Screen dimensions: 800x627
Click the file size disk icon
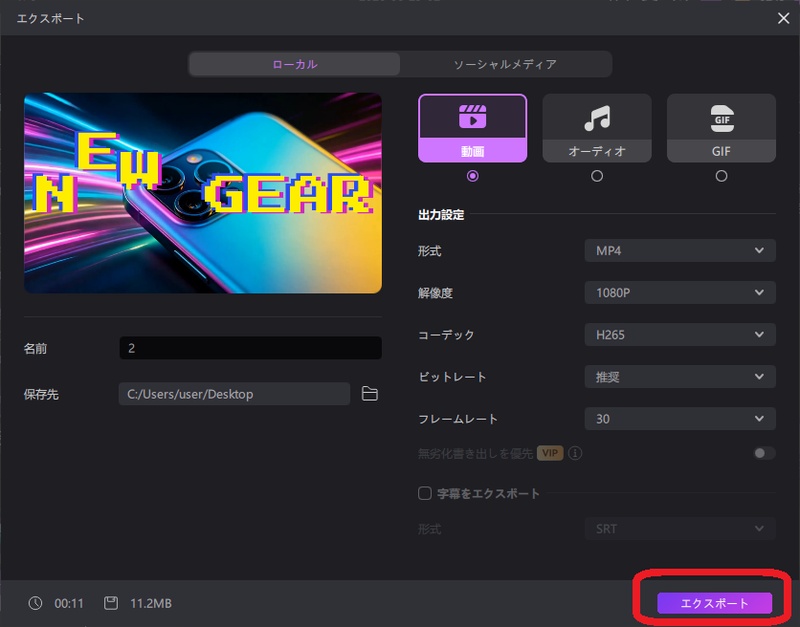pyautogui.click(x=111, y=603)
